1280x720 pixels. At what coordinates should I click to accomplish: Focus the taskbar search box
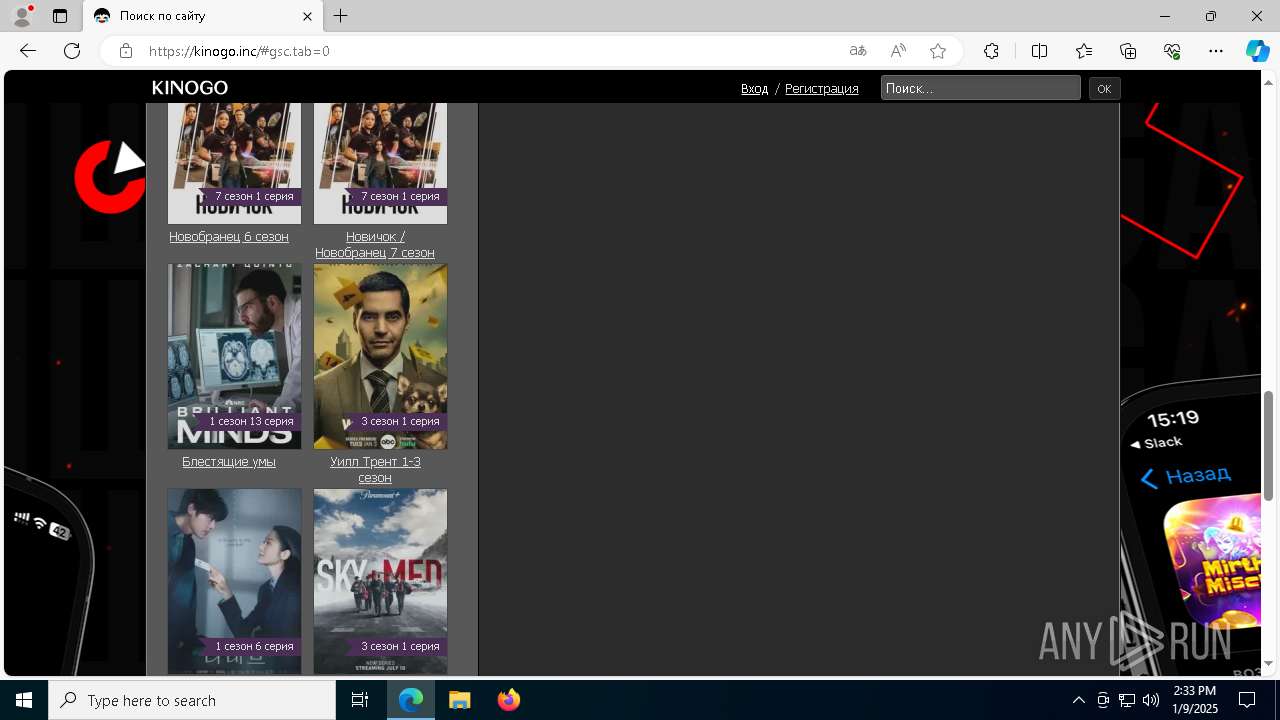click(x=192, y=700)
